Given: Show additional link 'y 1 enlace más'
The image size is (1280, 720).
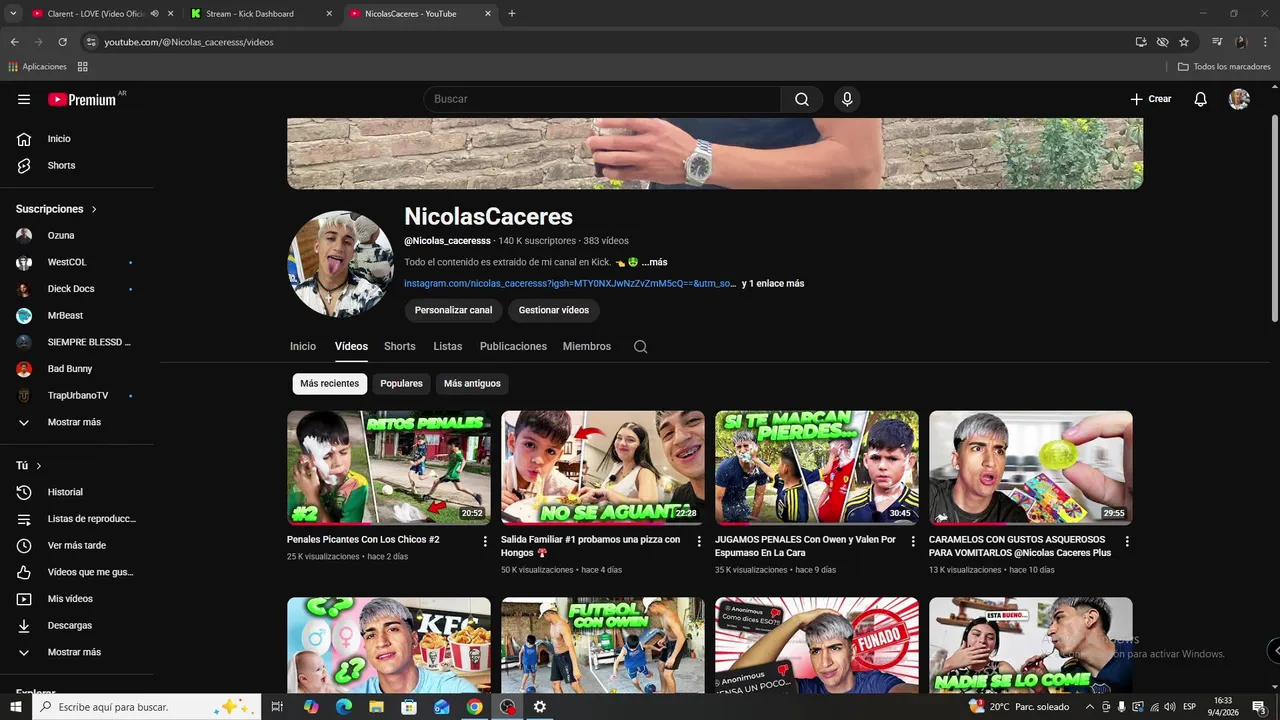Looking at the screenshot, I should click(773, 284).
